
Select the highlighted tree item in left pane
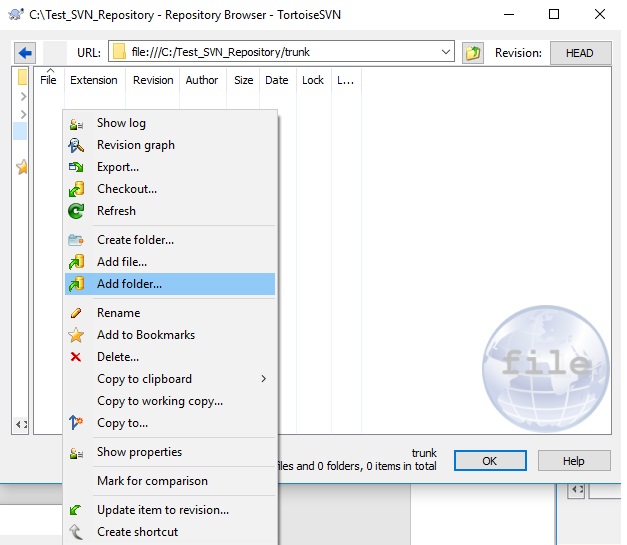point(20,131)
